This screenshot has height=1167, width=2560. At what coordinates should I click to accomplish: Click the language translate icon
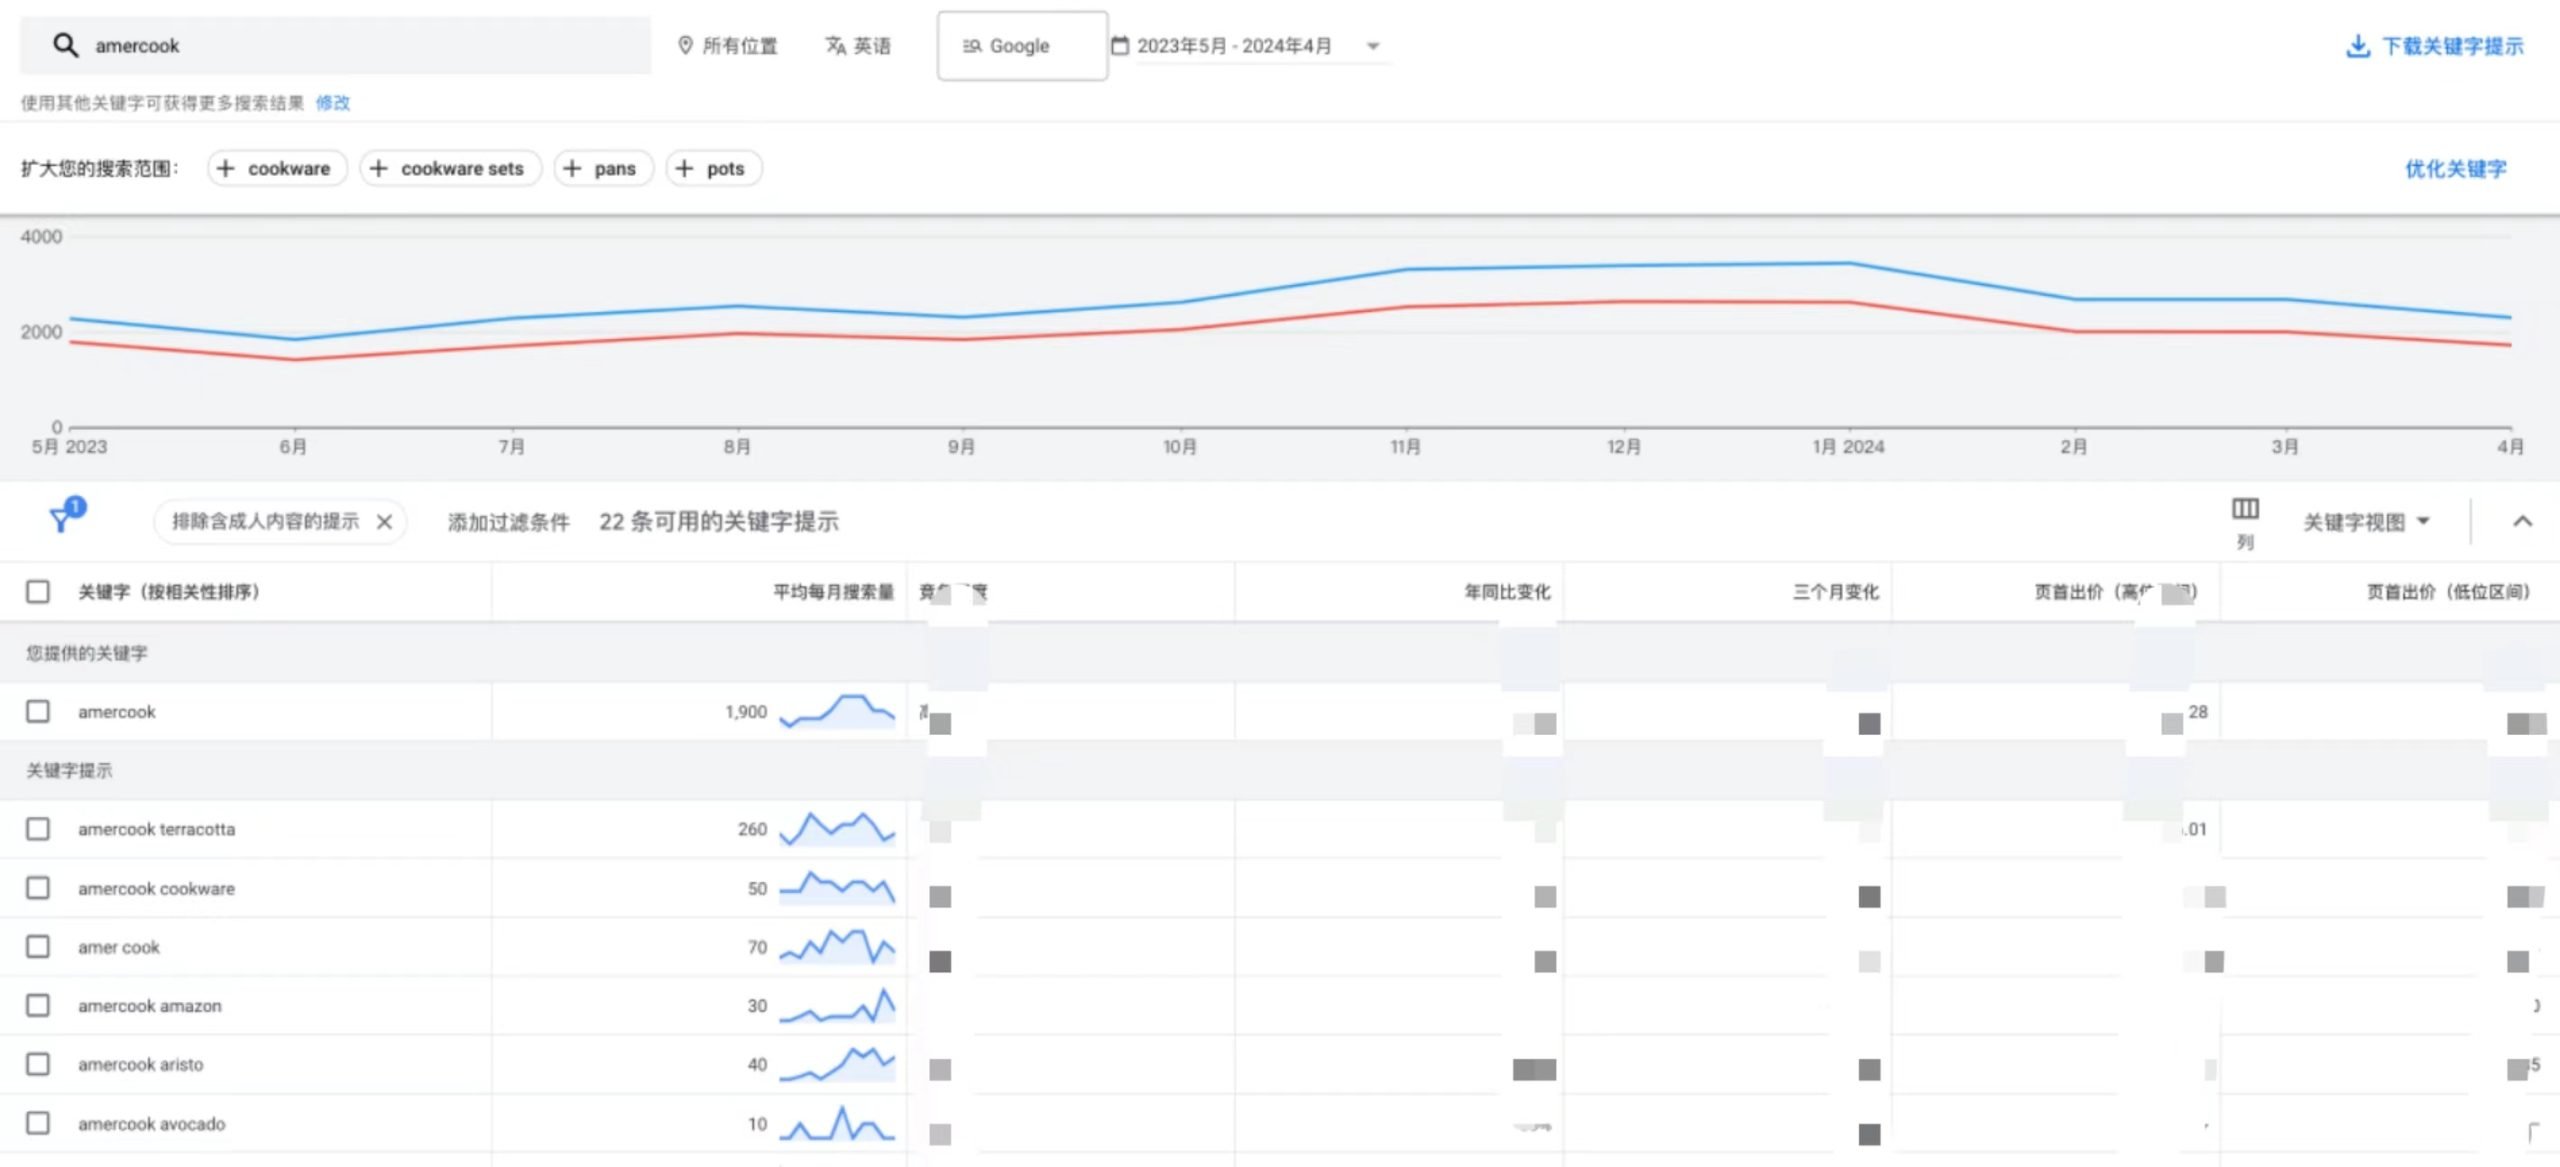coord(836,45)
